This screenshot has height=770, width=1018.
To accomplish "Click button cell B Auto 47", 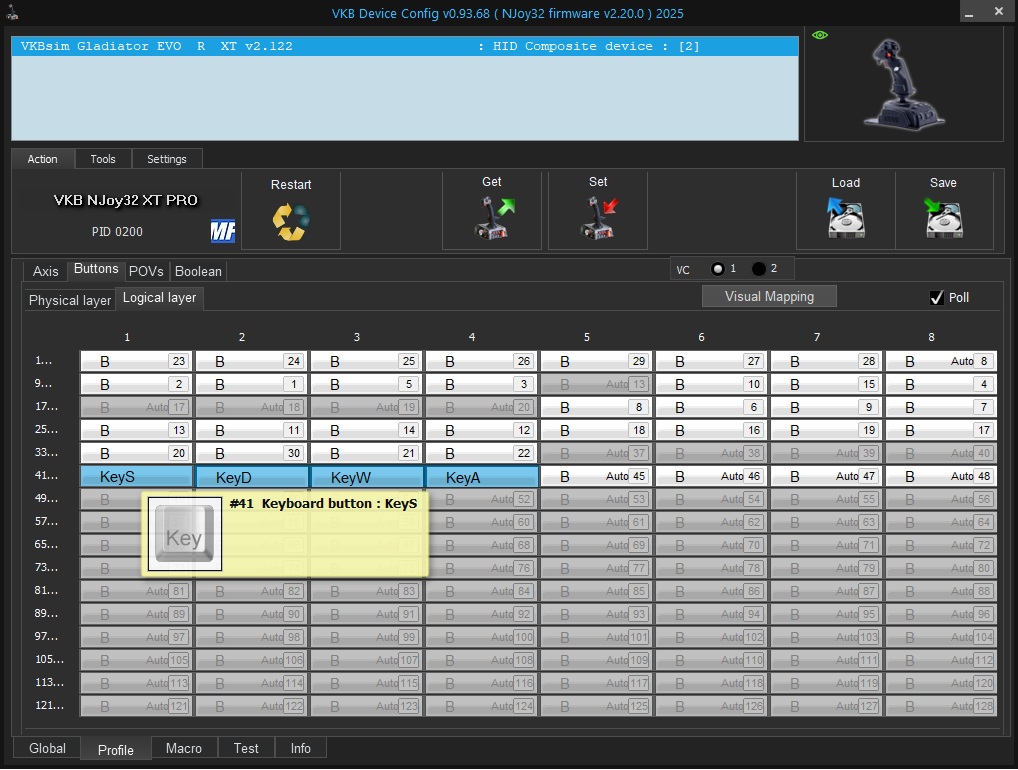I will coord(826,476).
